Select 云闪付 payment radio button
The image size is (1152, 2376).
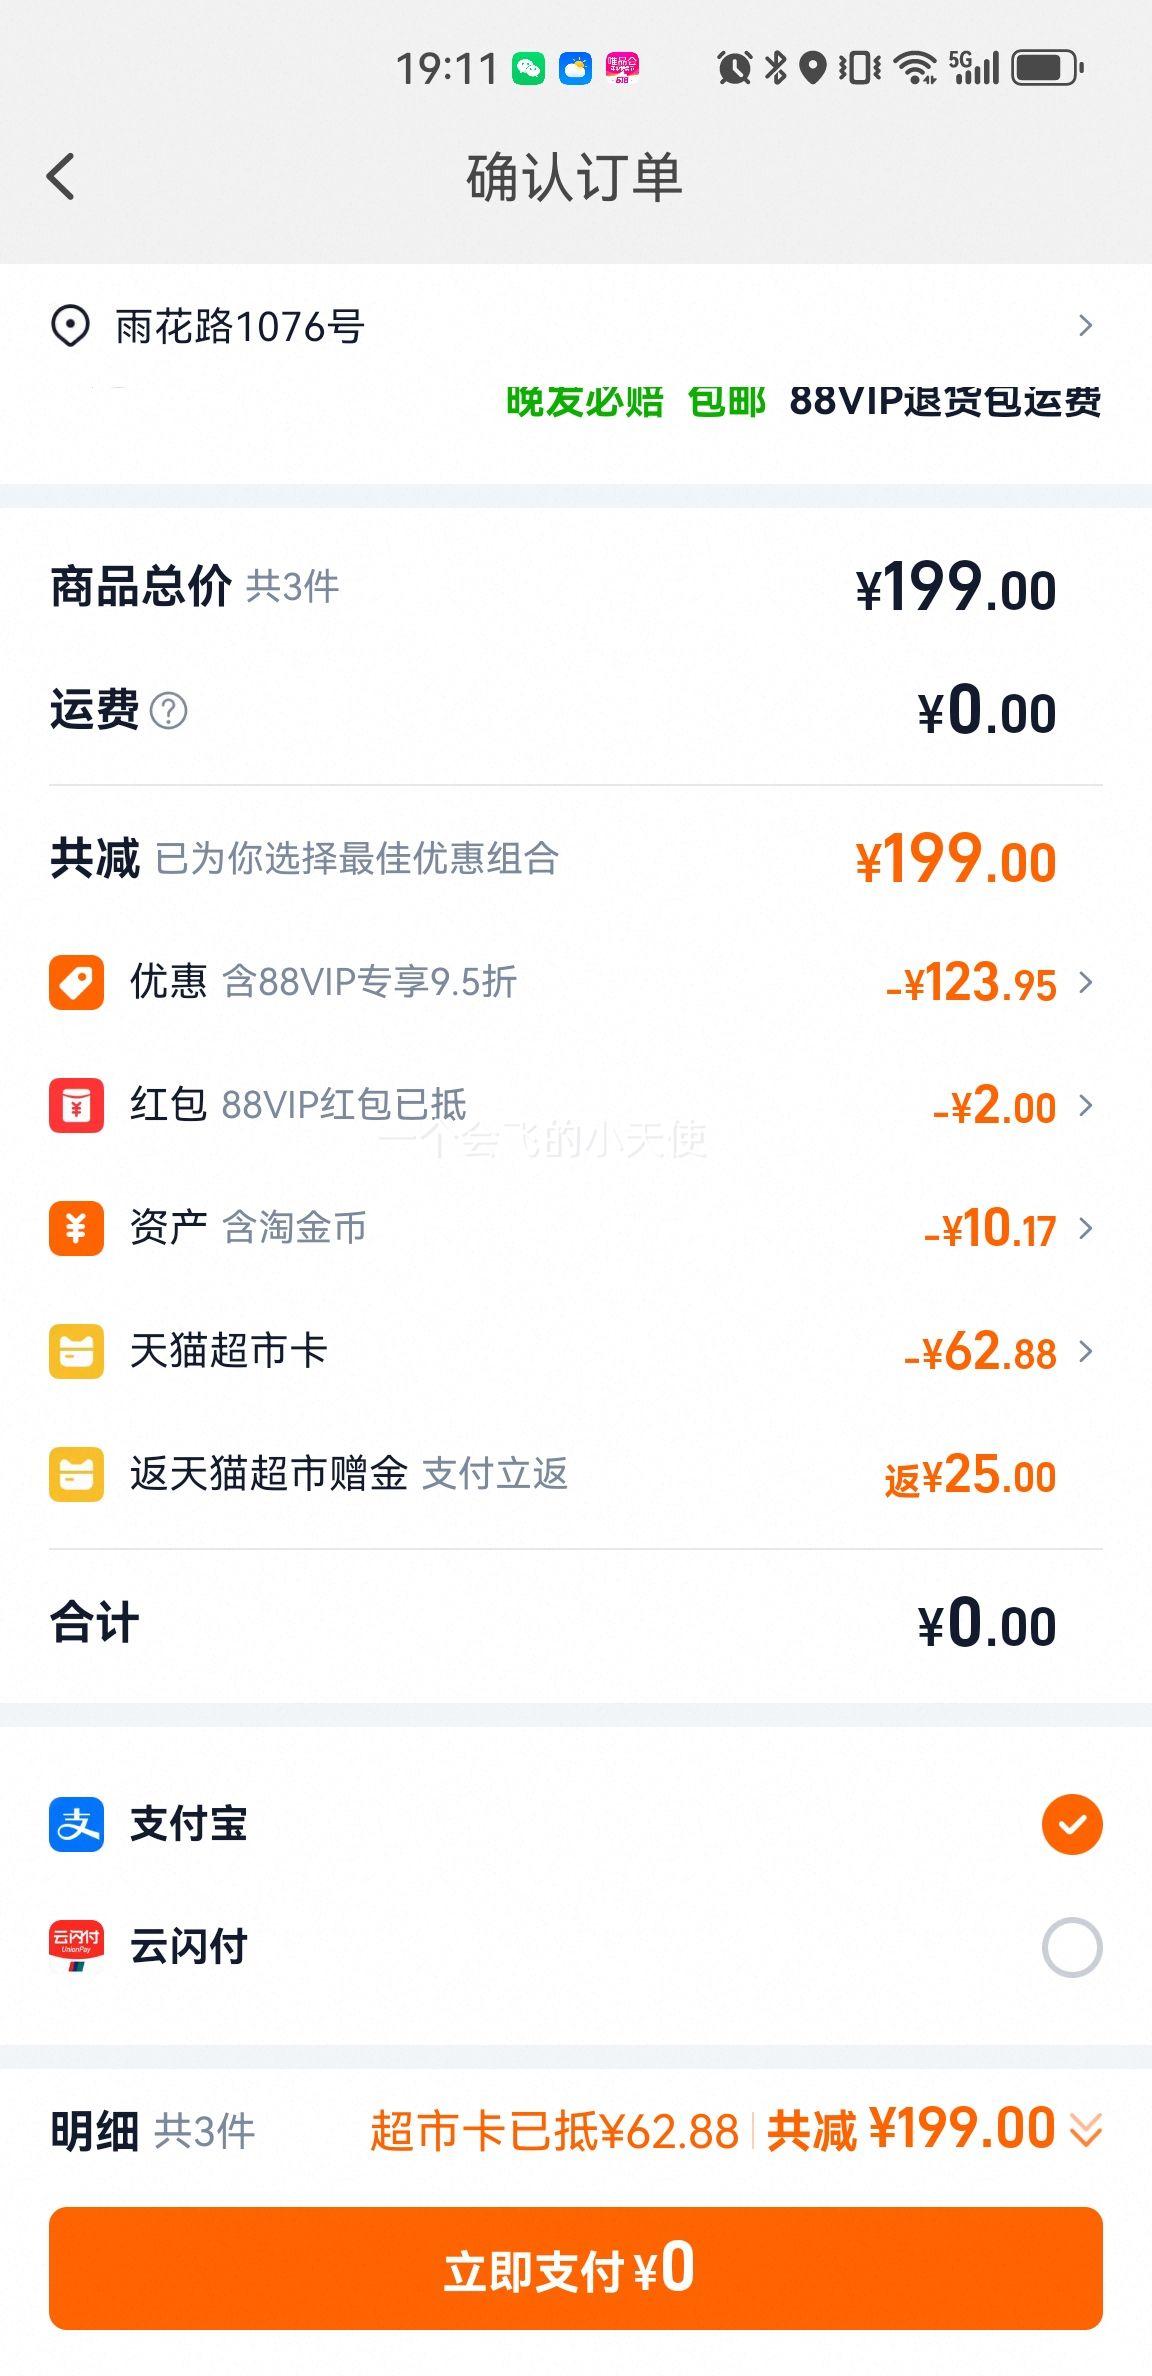pyautogui.click(x=1072, y=1947)
